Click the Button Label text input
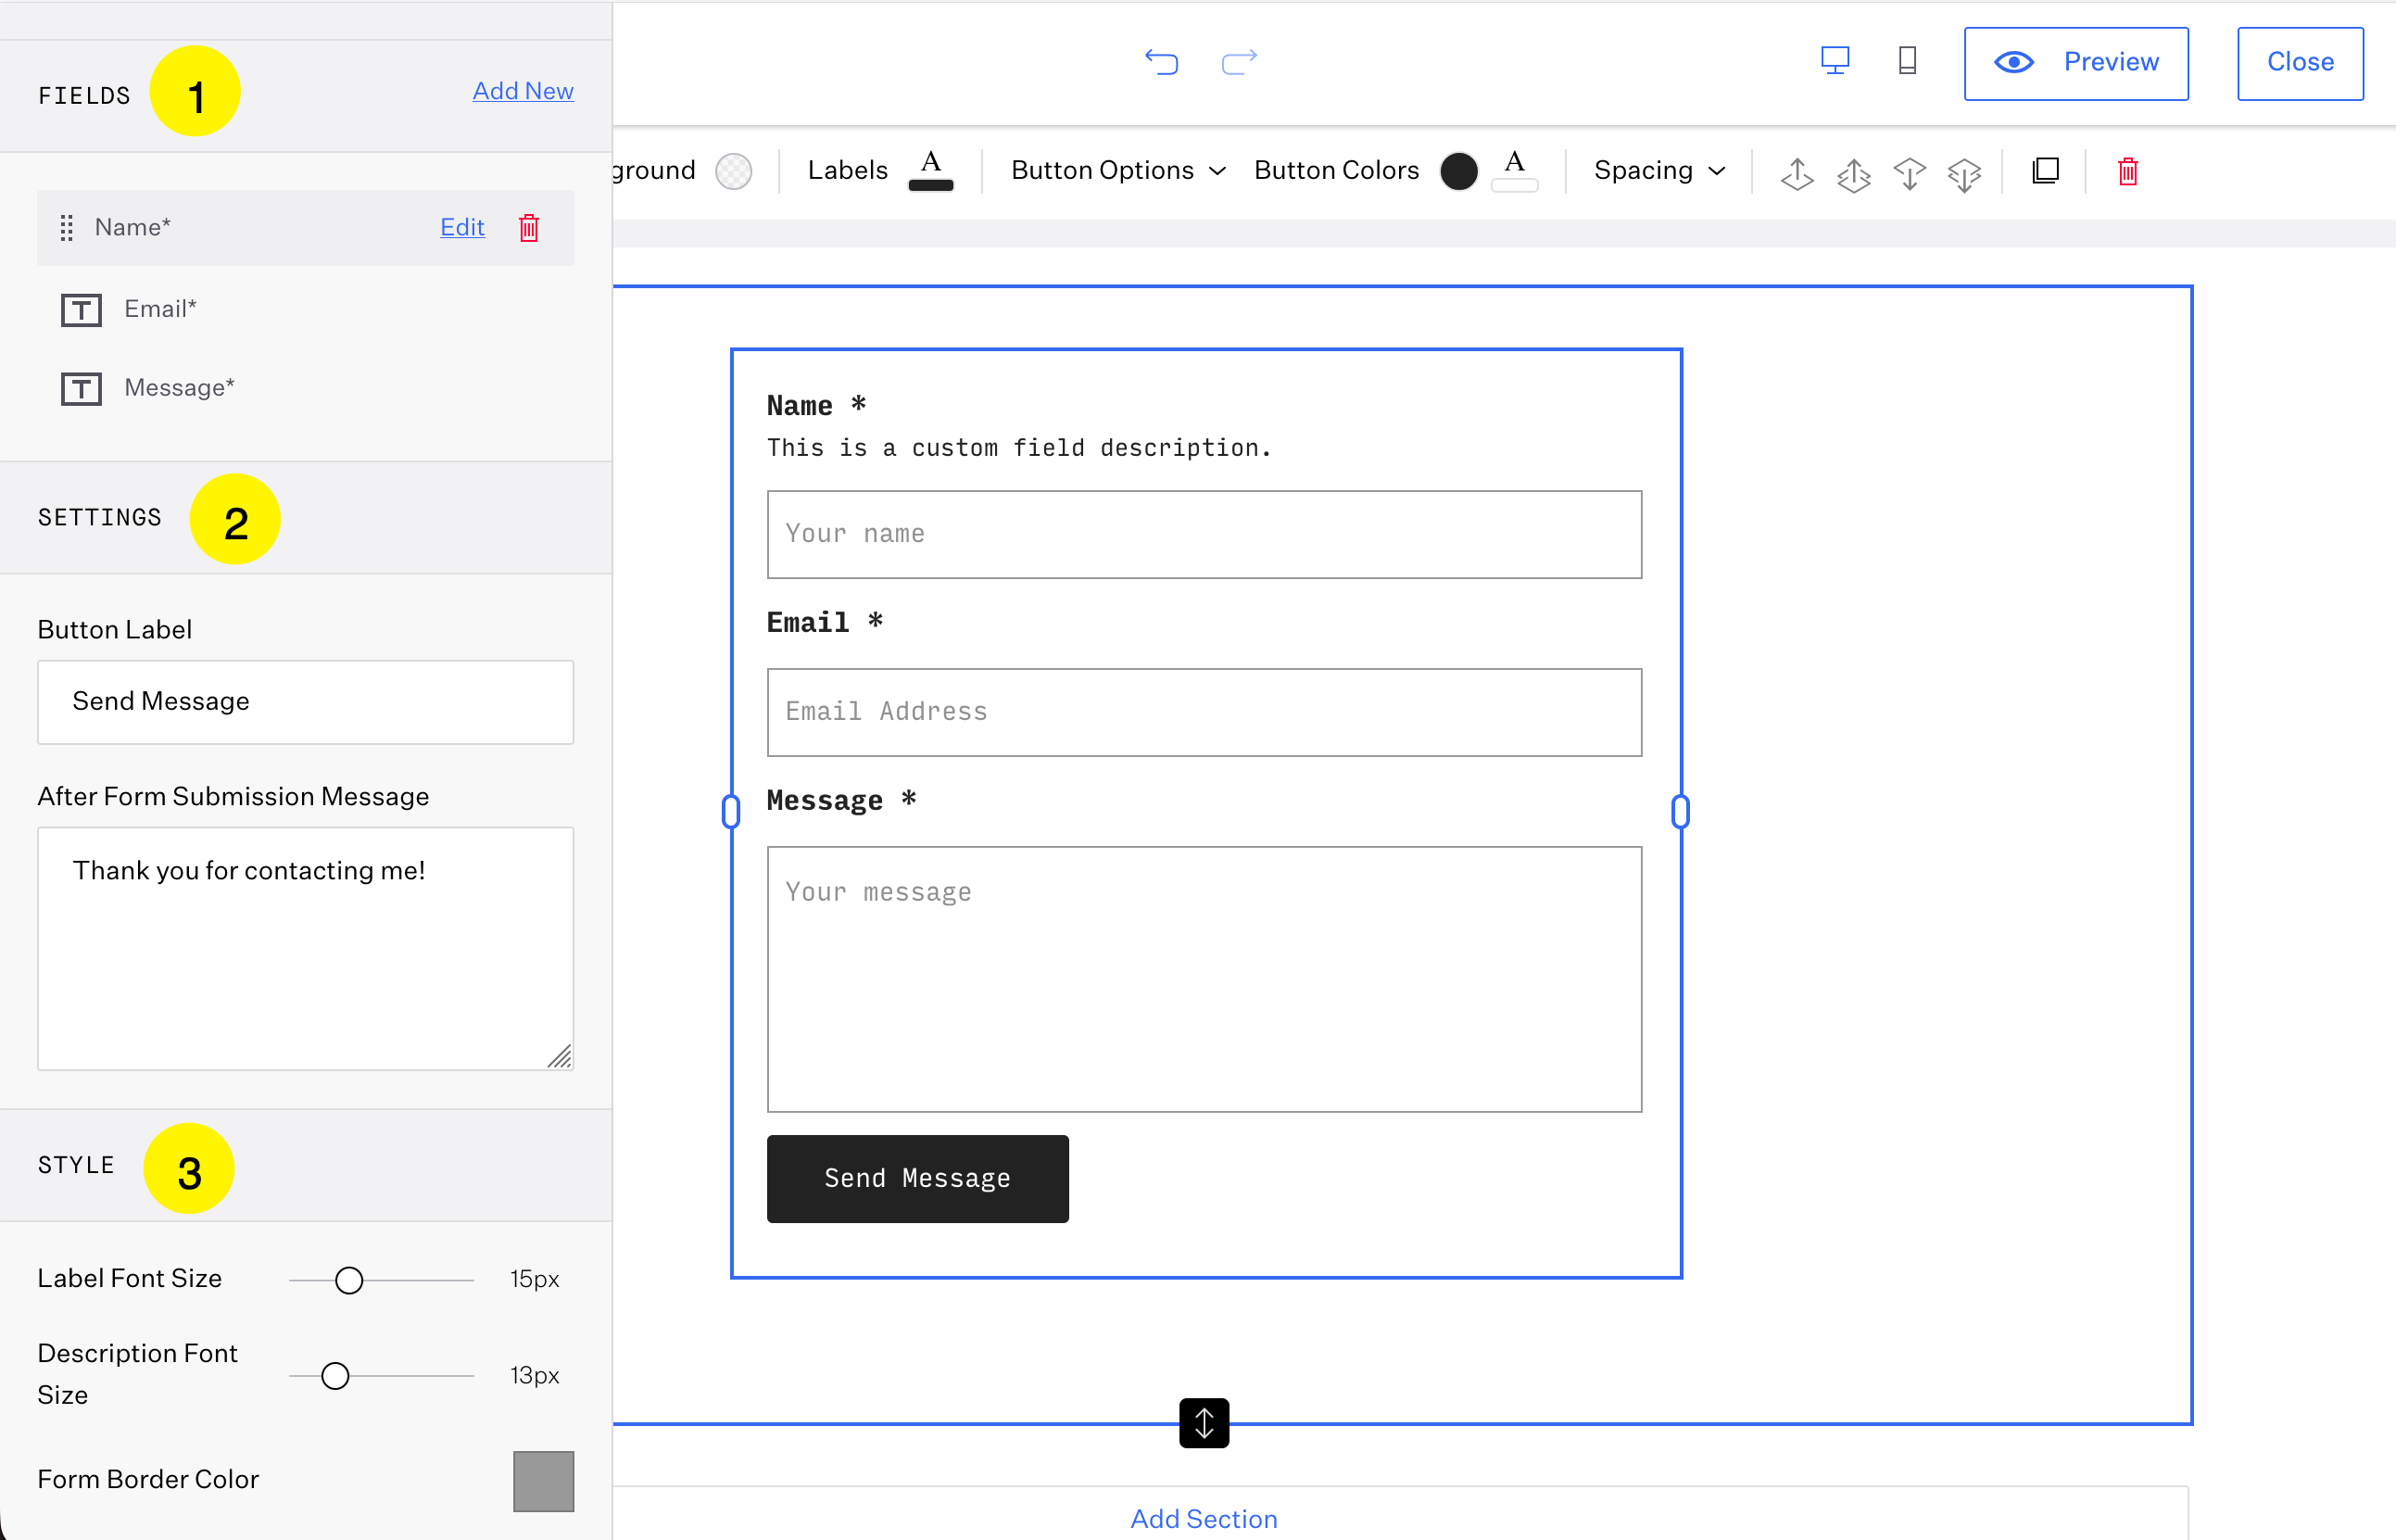The height and width of the screenshot is (1540, 2396). 305,702
